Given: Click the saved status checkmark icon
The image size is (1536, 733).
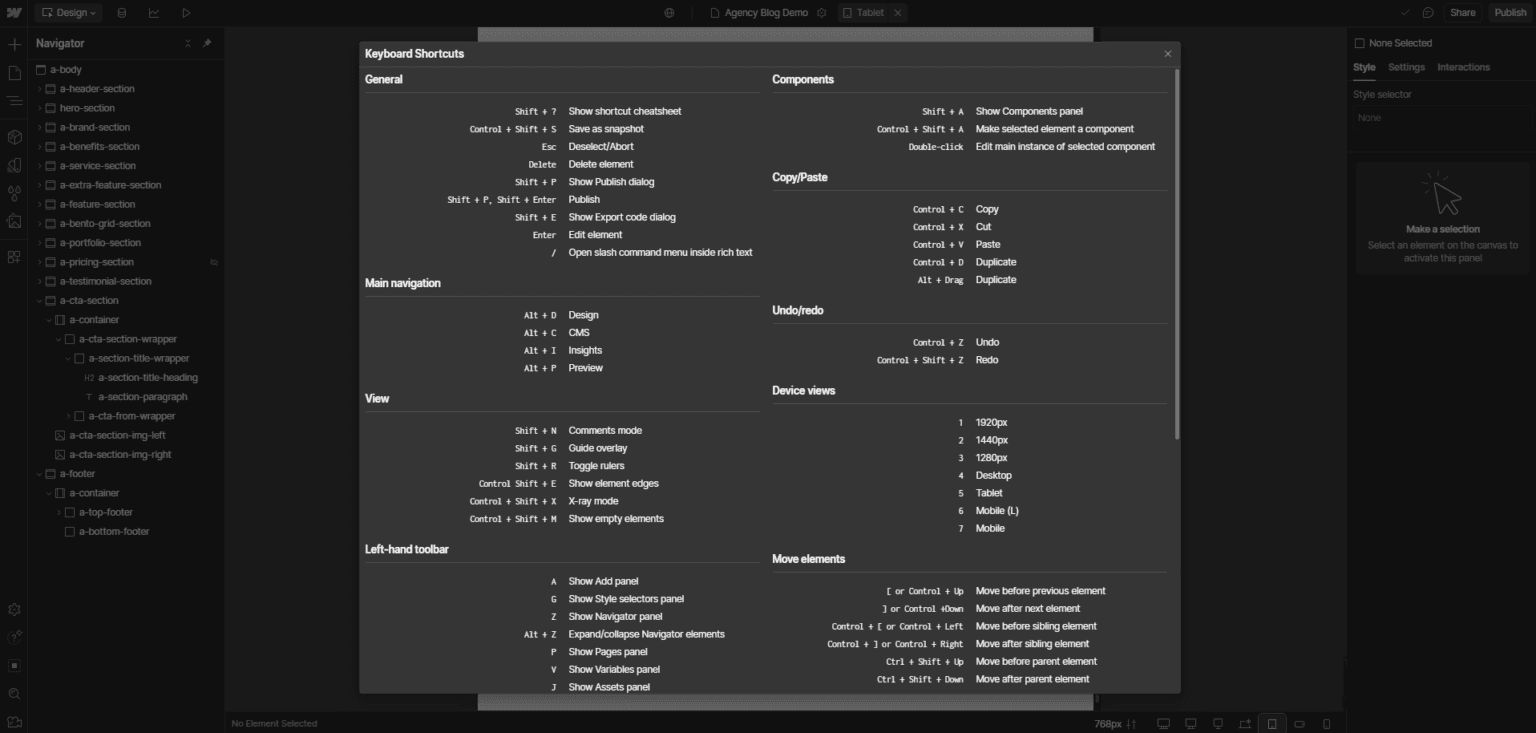Looking at the screenshot, I should (x=1405, y=13).
